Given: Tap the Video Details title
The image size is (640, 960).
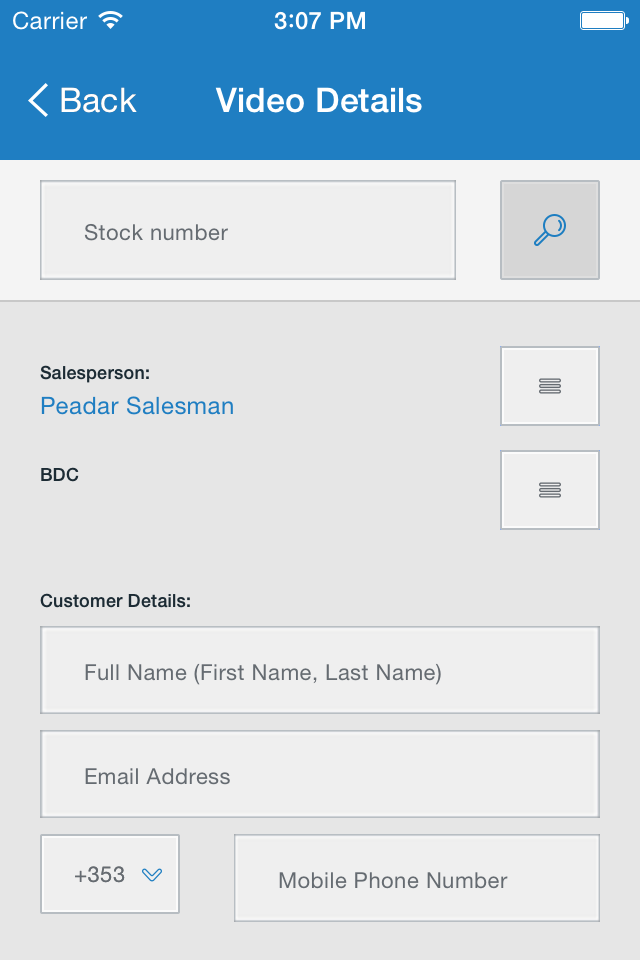Looking at the screenshot, I should (x=318, y=100).
